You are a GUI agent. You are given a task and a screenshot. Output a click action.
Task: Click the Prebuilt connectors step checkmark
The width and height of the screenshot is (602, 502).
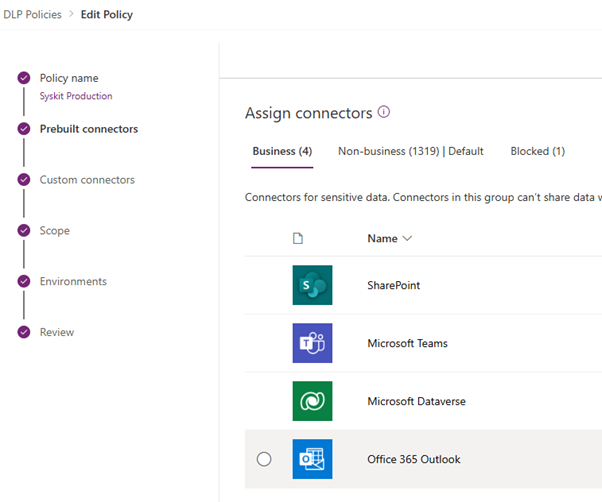click(24, 129)
